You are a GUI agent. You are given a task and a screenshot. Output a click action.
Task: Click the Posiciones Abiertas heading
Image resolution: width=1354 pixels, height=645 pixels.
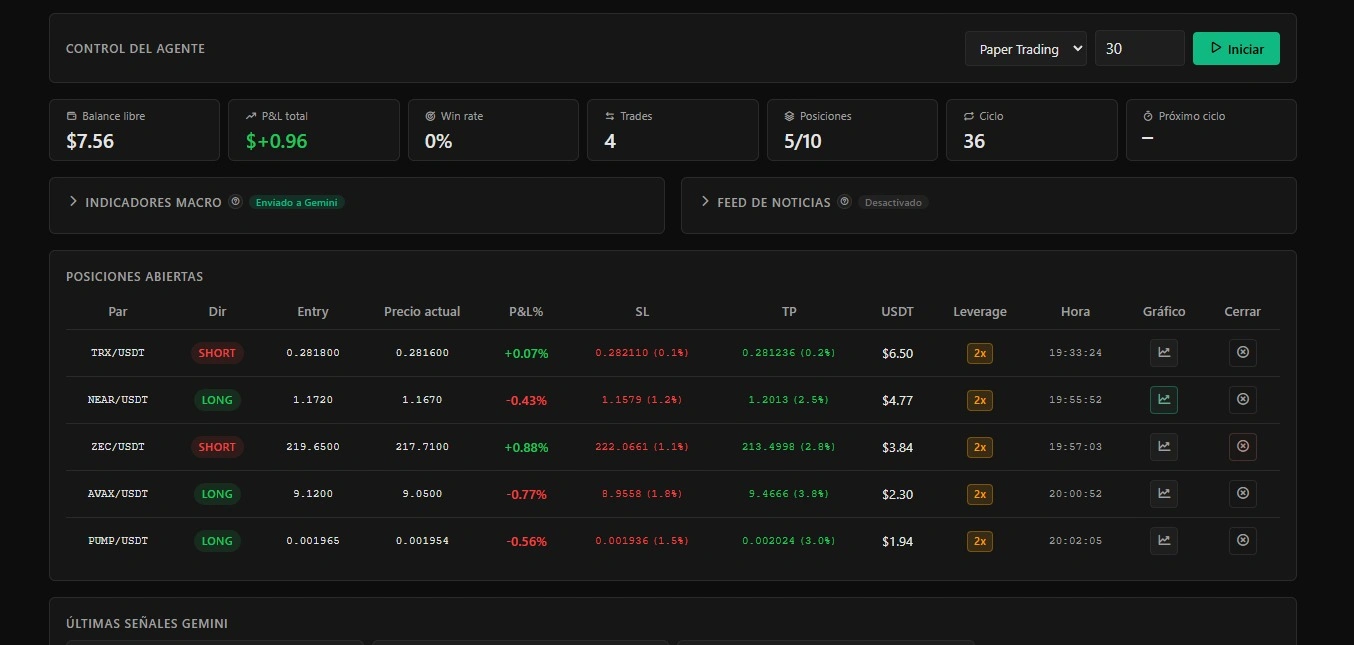click(134, 276)
